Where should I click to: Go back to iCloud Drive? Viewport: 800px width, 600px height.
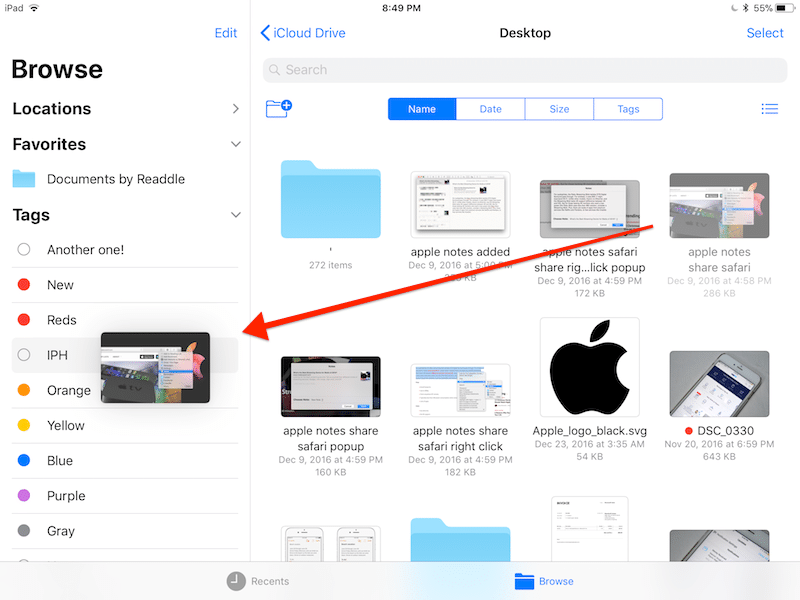(303, 33)
